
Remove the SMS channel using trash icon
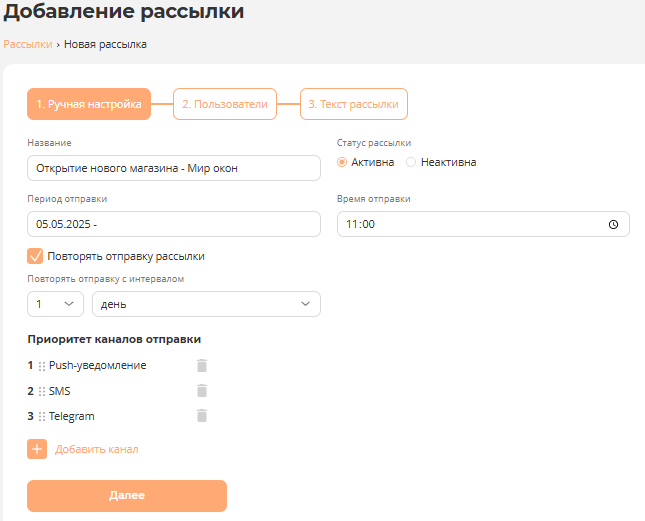201,391
